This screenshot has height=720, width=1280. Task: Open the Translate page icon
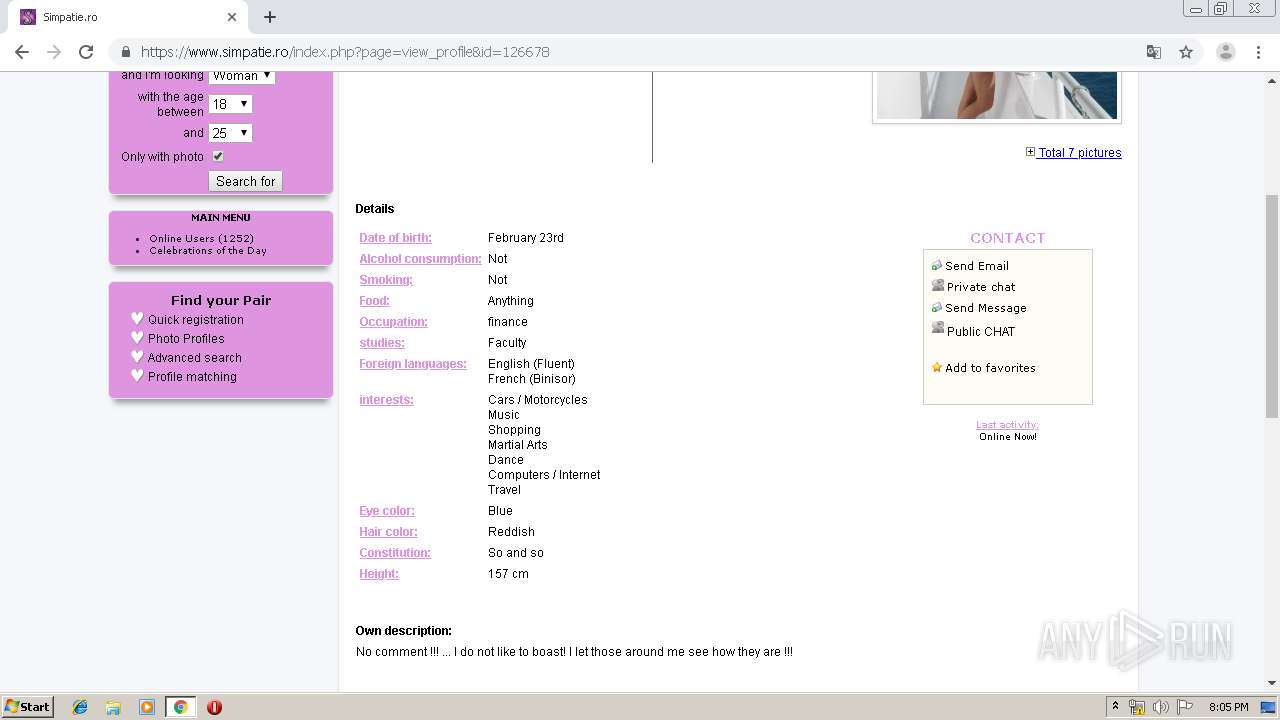click(1154, 52)
